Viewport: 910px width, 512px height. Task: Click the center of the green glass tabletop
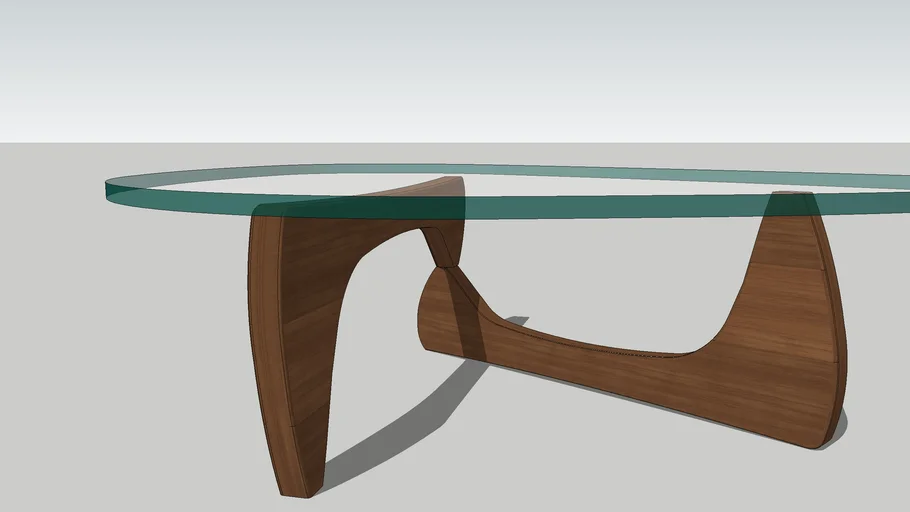point(560,188)
